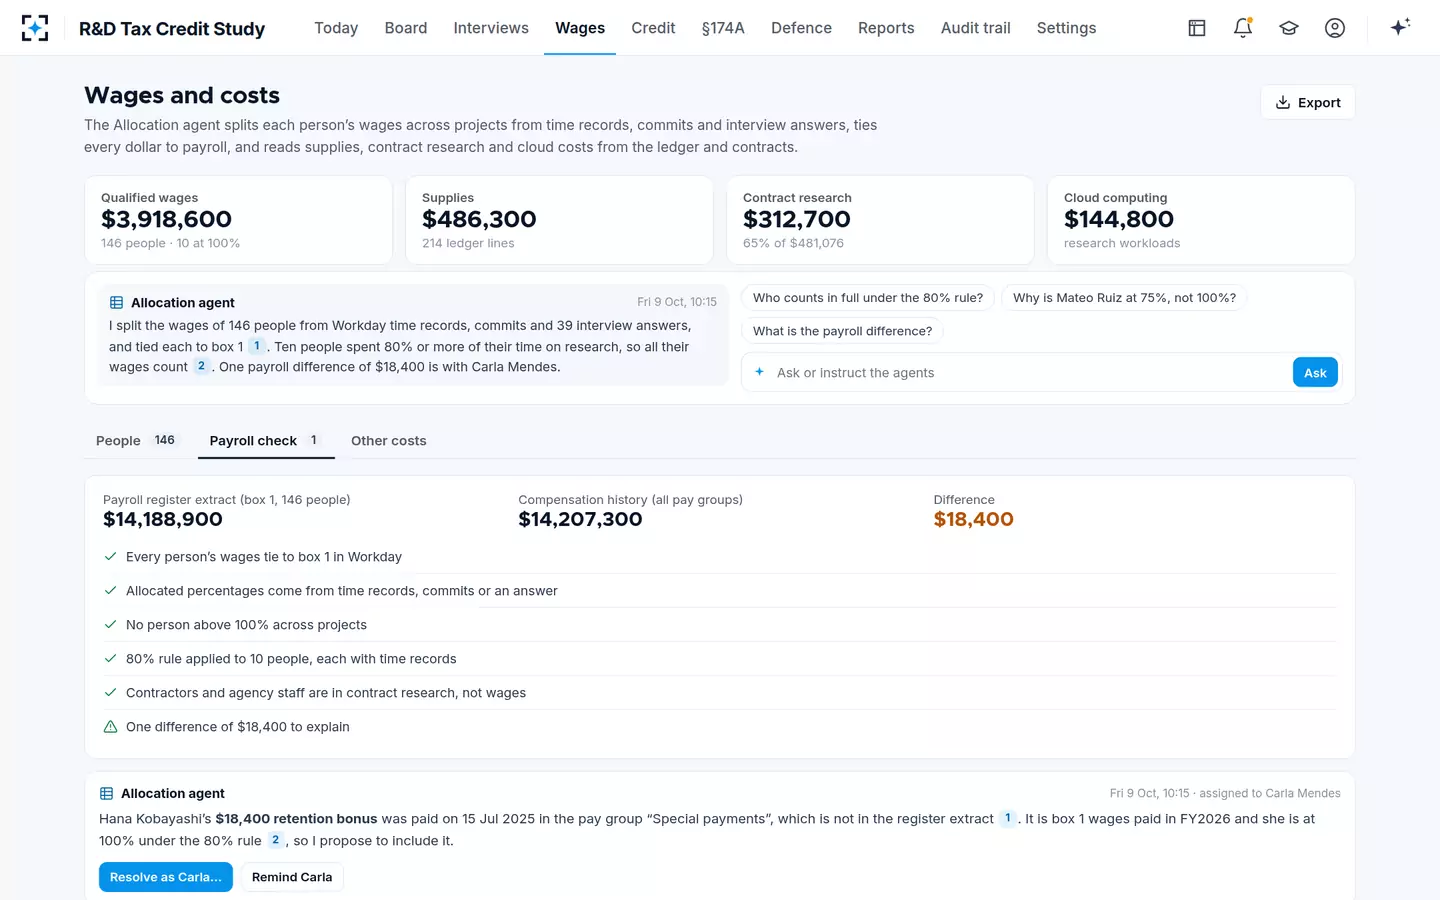Switch to the Other costs tab
1440x900 pixels.
389,441
